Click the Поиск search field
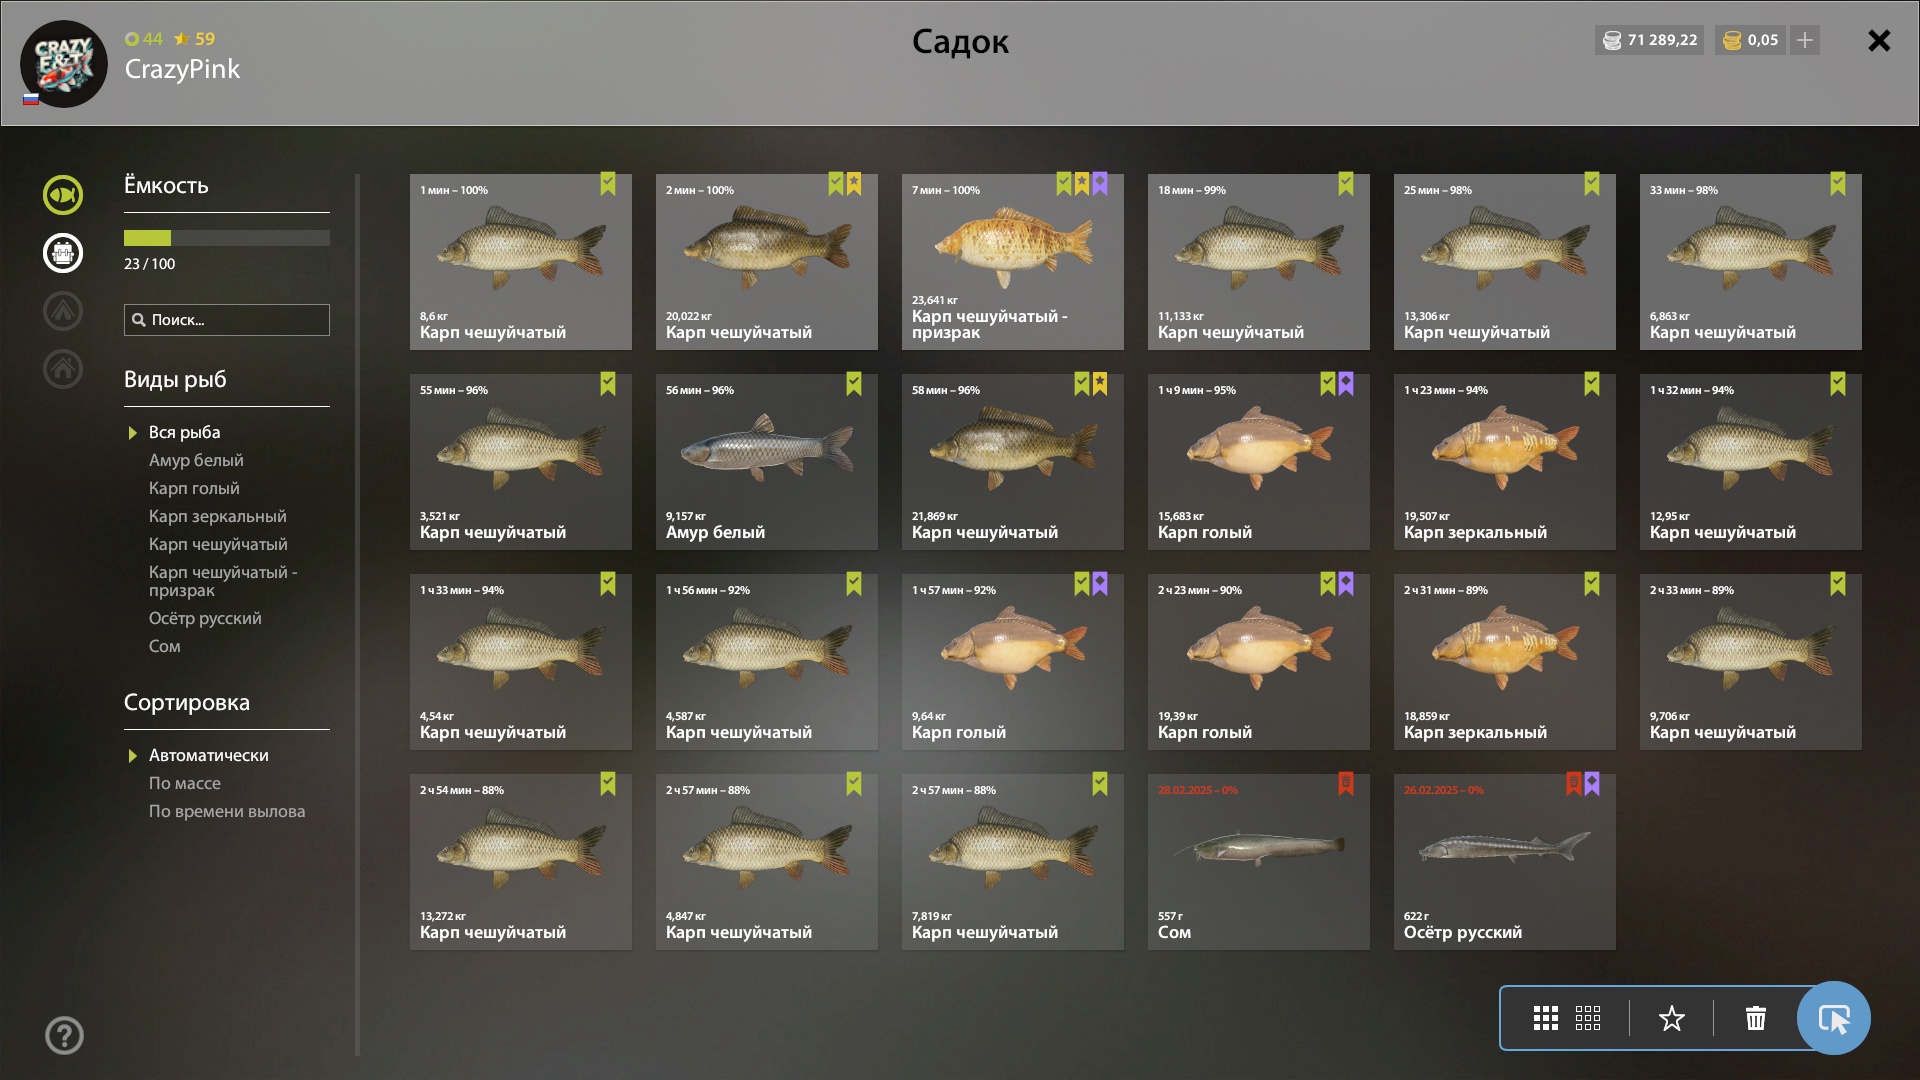 coord(227,320)
